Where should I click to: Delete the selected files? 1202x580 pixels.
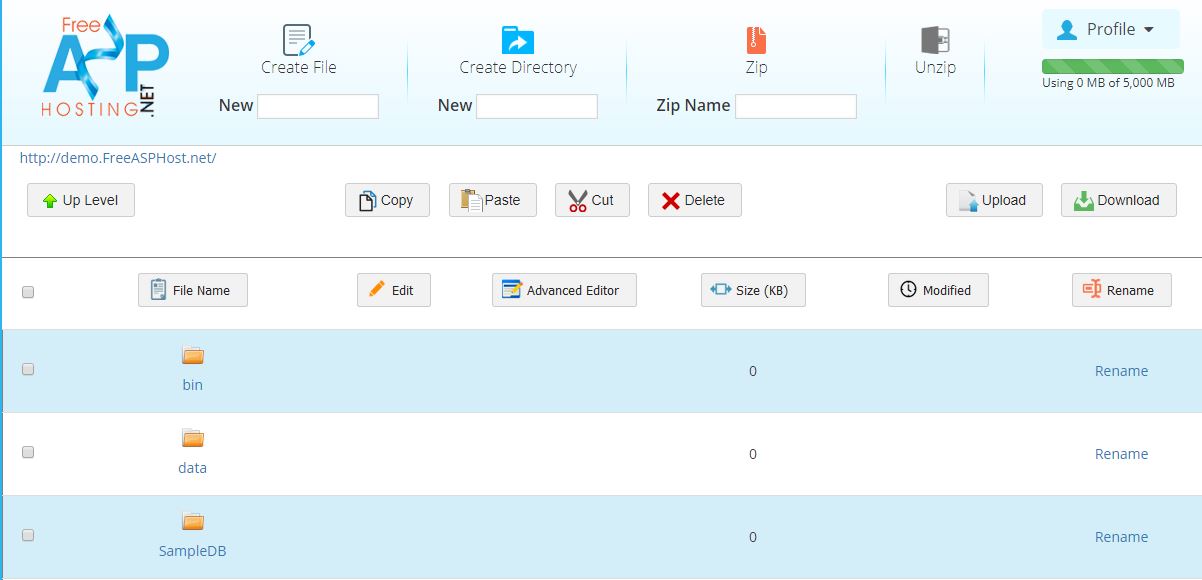[695, 200]
